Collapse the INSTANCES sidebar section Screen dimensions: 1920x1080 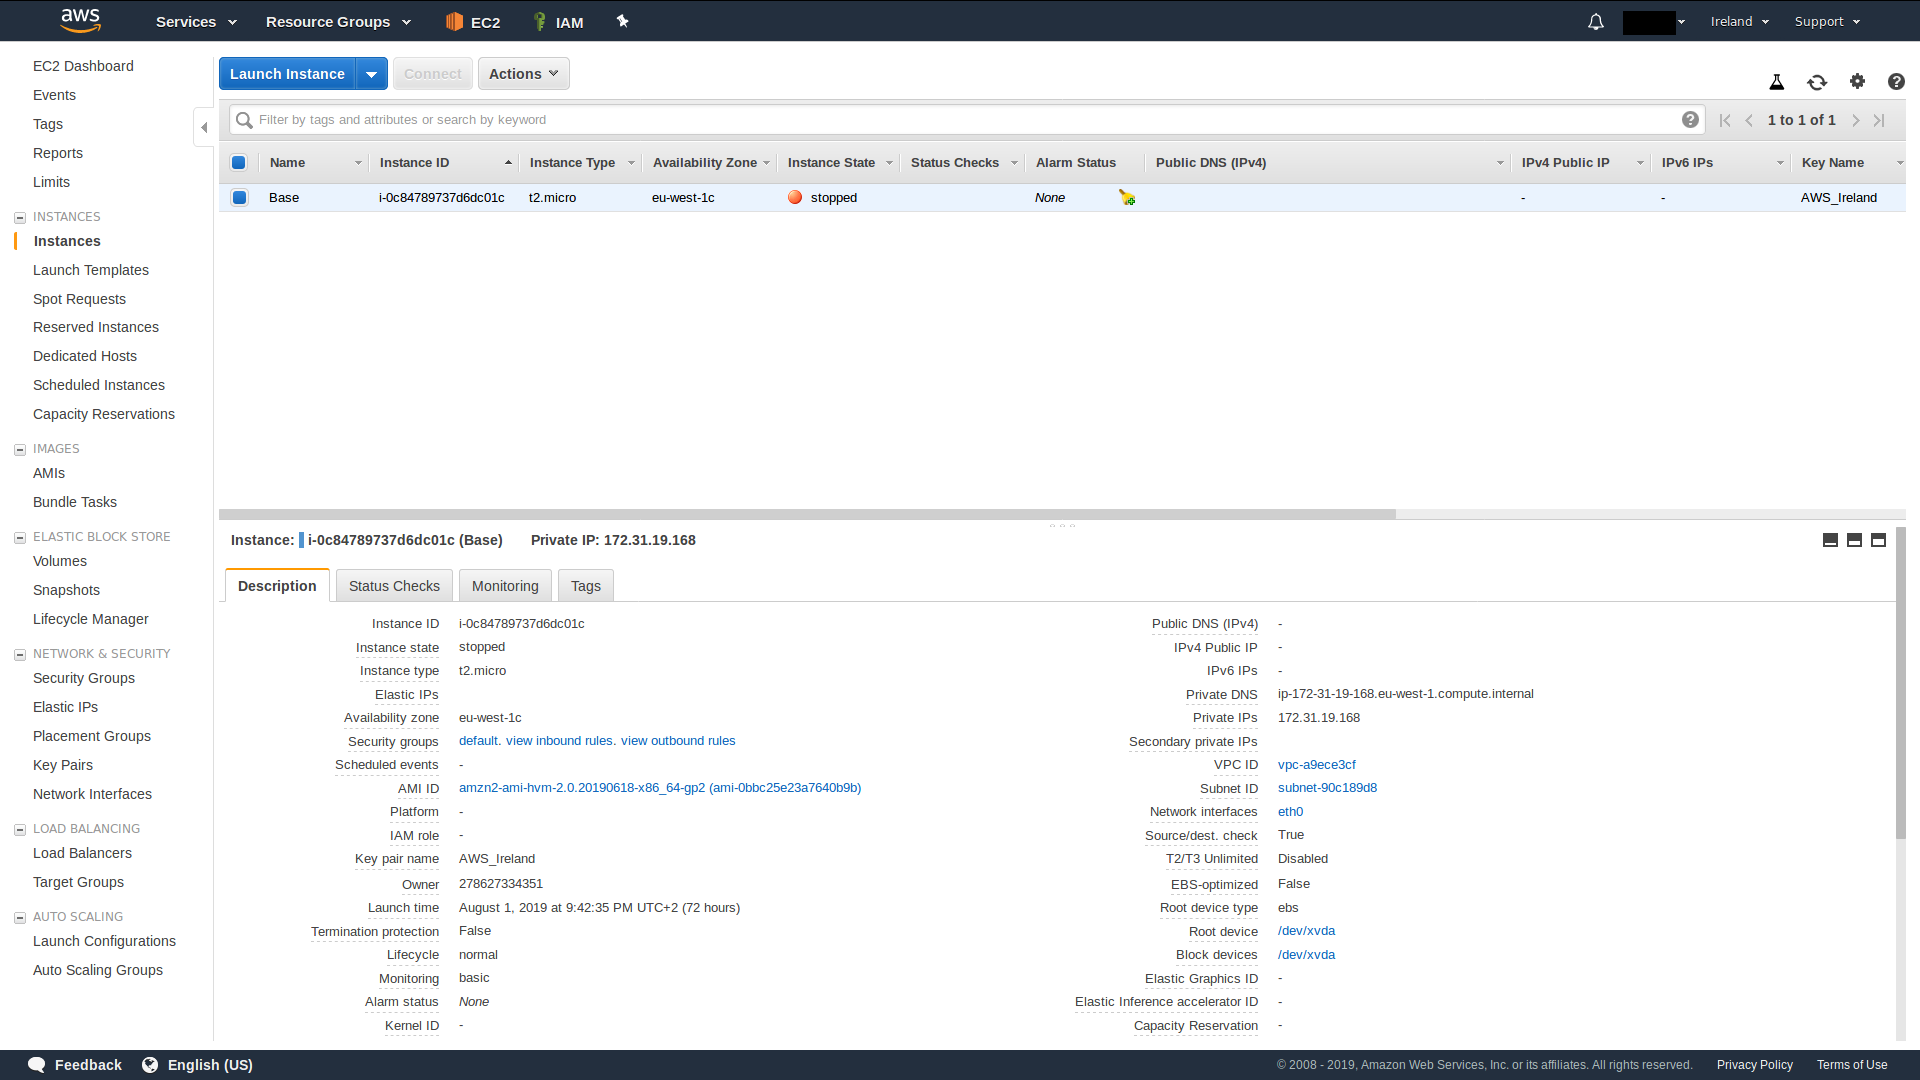tap(19, 217)
